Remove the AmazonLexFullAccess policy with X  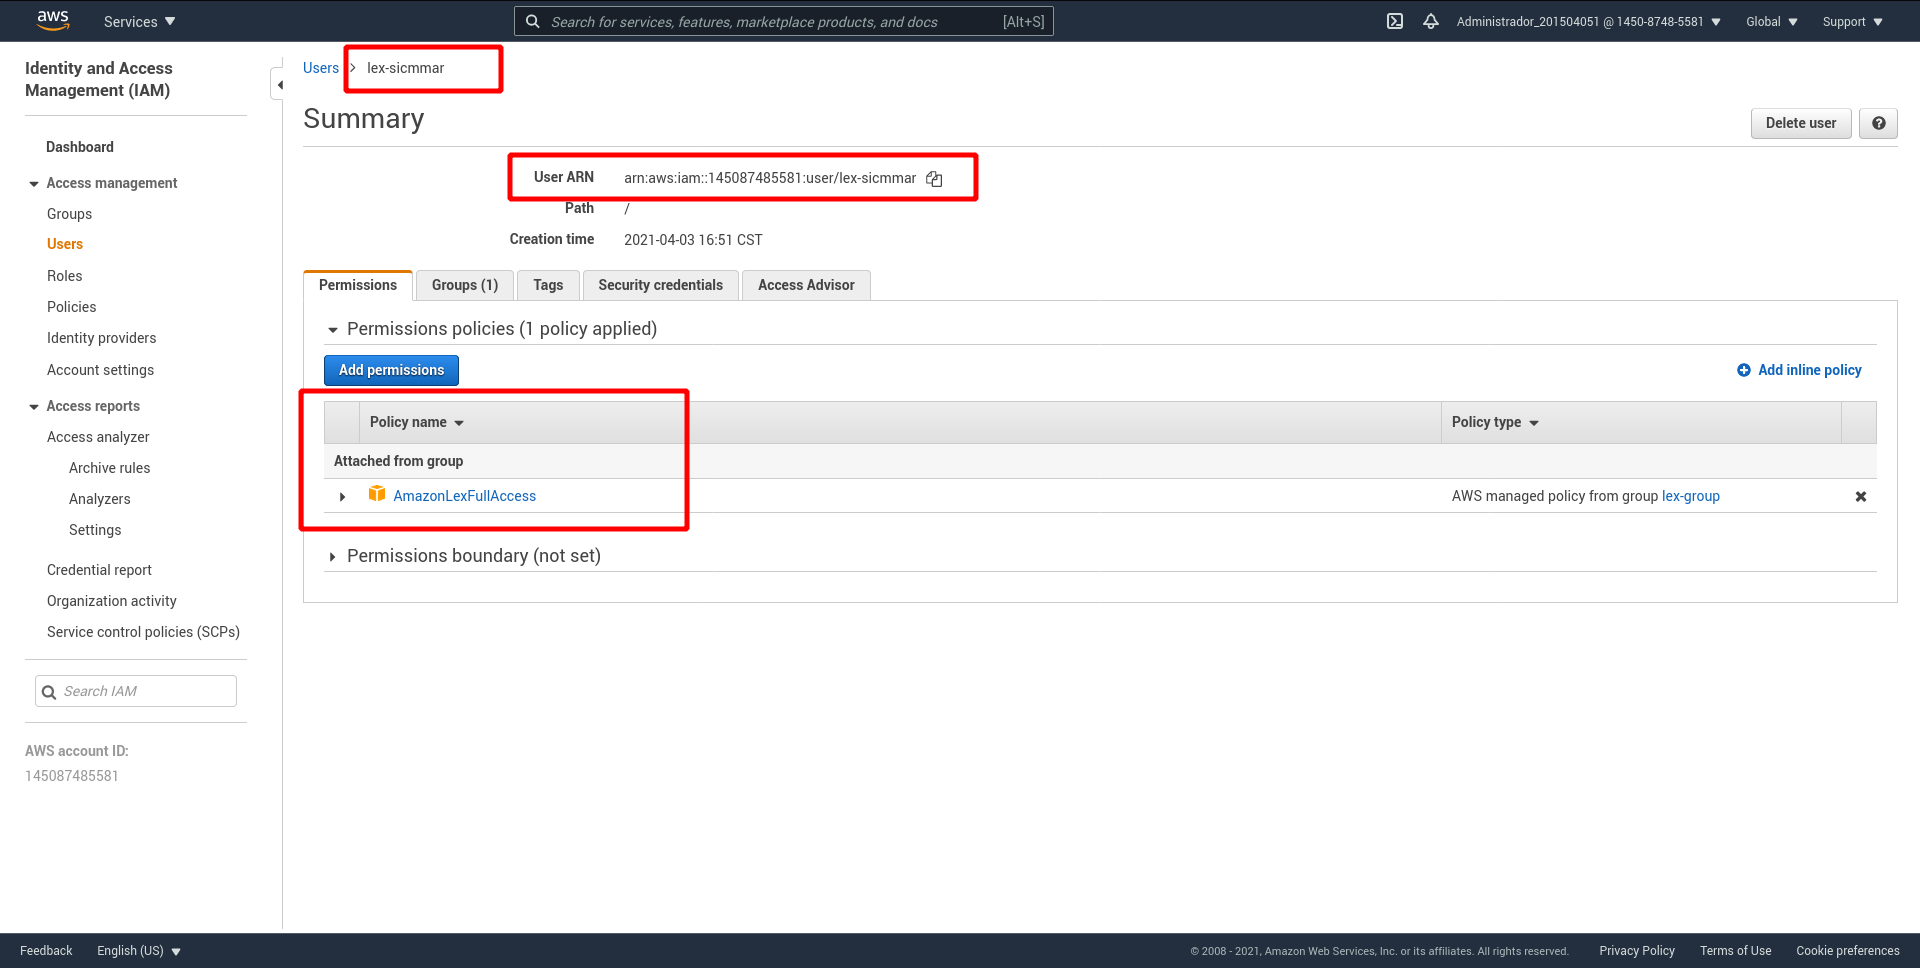point(1861,497)
